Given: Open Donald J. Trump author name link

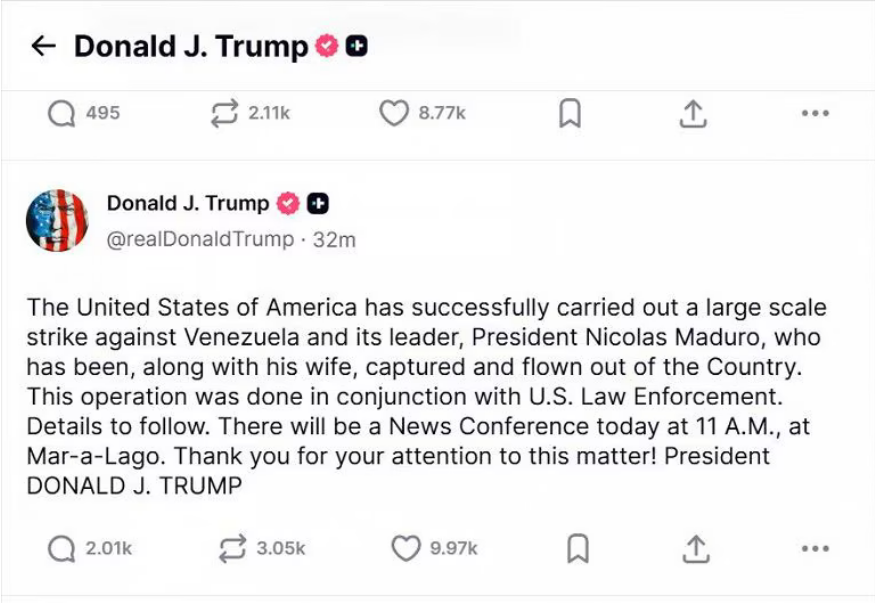Looking at the screenshot, I should tap(188, 203).
